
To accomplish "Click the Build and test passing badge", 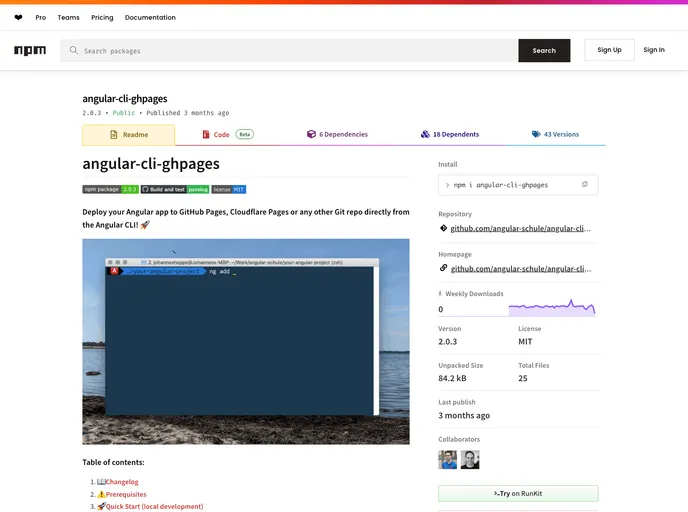I will point(175,190).
